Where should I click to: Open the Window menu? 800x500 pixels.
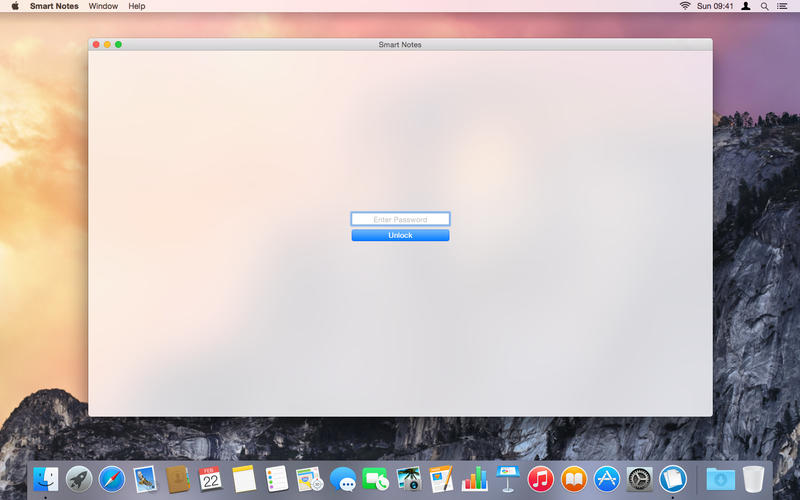103,6
